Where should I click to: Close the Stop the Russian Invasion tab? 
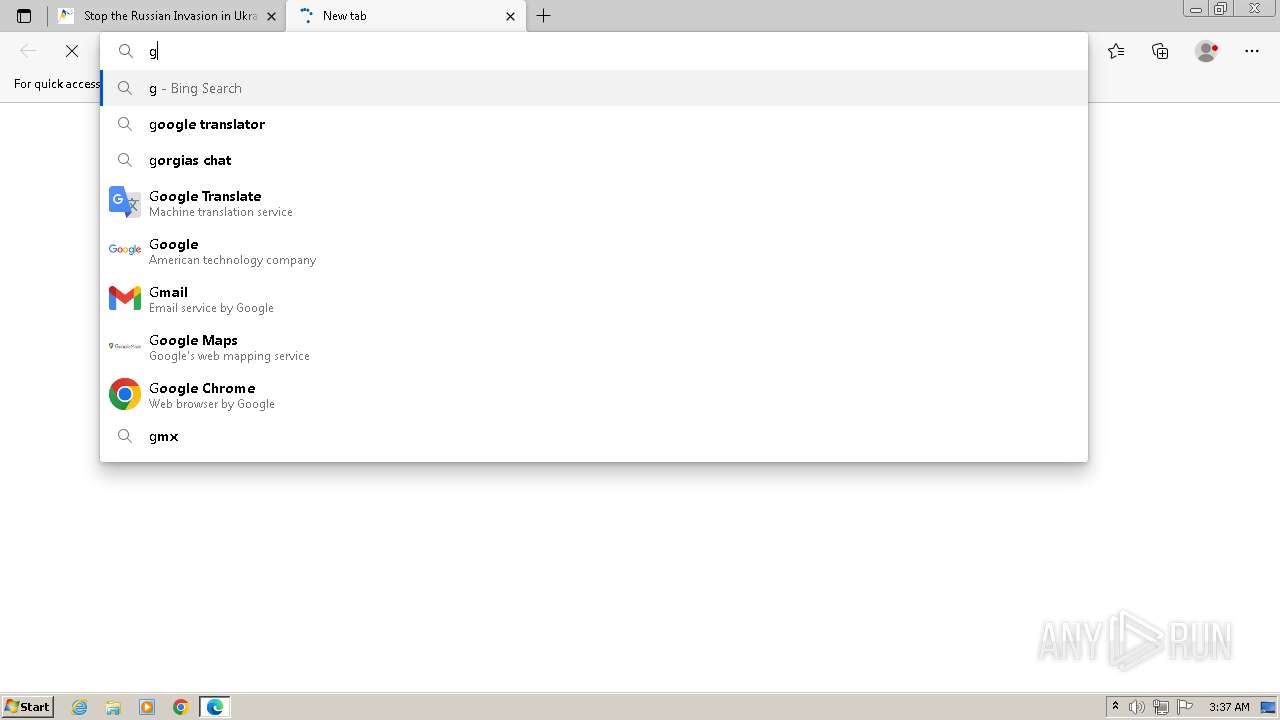(271, 16)
